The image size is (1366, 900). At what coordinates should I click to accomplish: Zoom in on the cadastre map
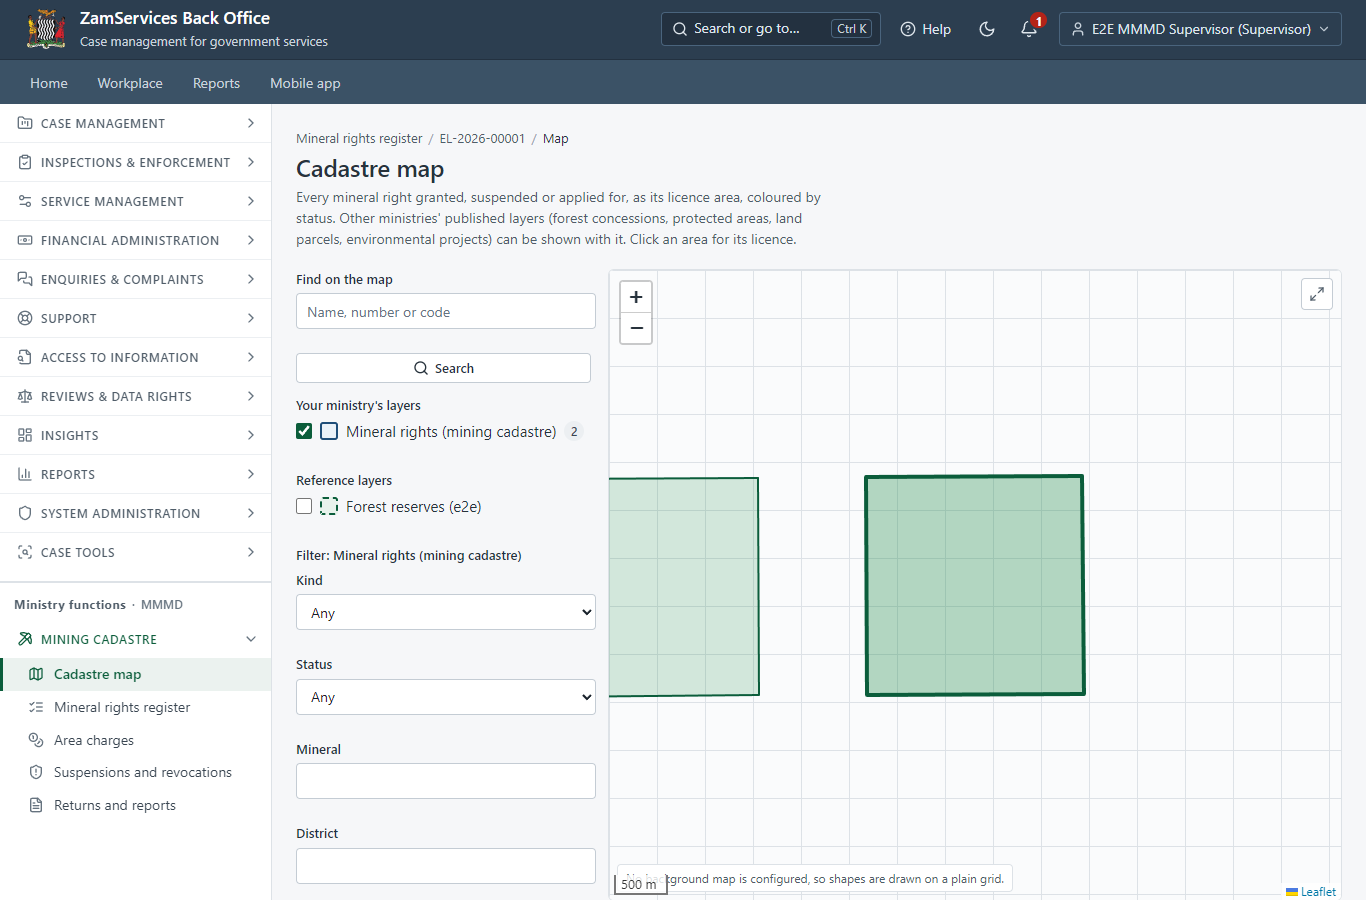[636, 297]
